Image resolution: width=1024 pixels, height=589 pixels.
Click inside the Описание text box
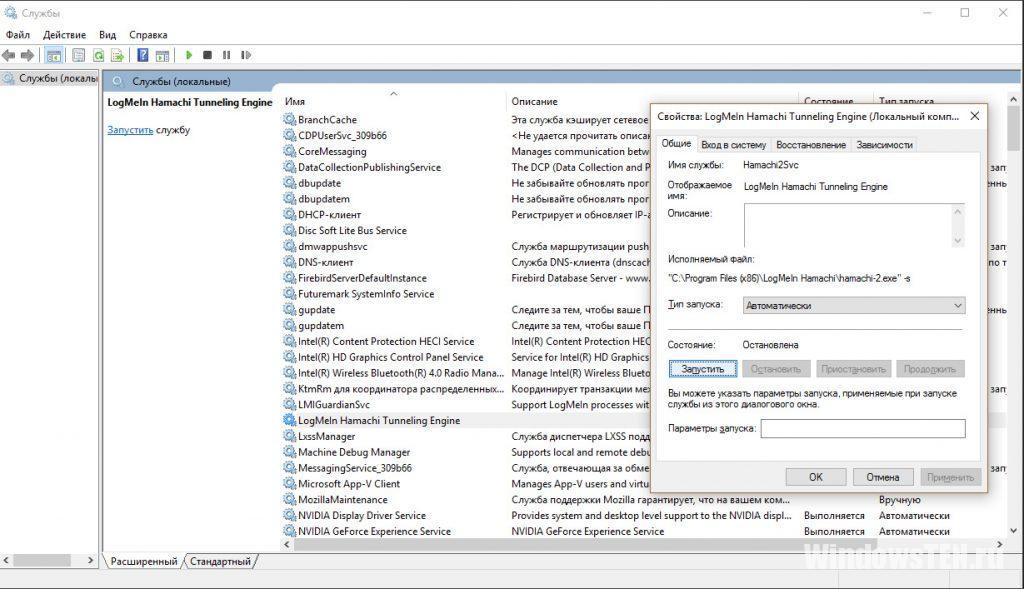coord(848,225)
